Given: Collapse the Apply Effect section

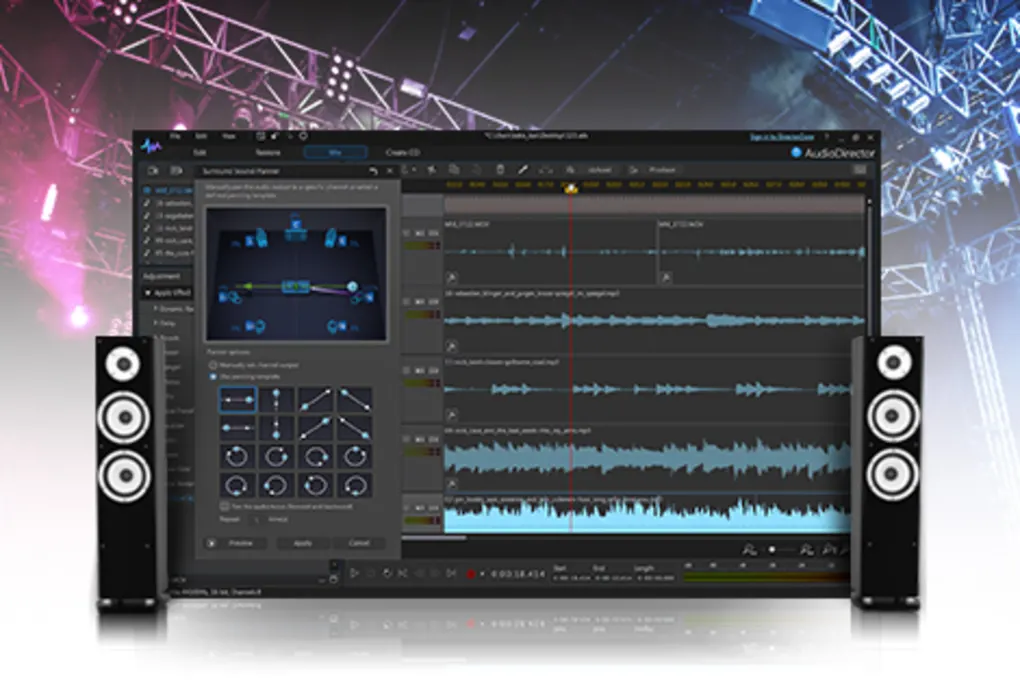Looking at the screenshot, I should (148, 293).
